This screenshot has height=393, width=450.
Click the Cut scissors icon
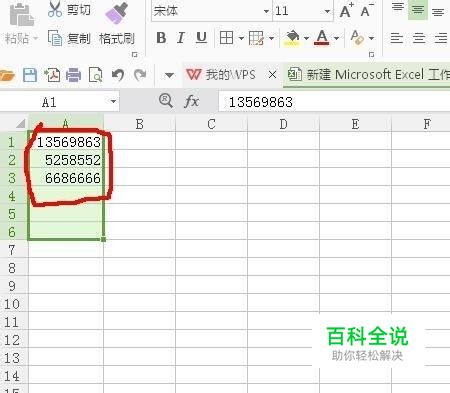pyautogui.click(x=55, y=9)
